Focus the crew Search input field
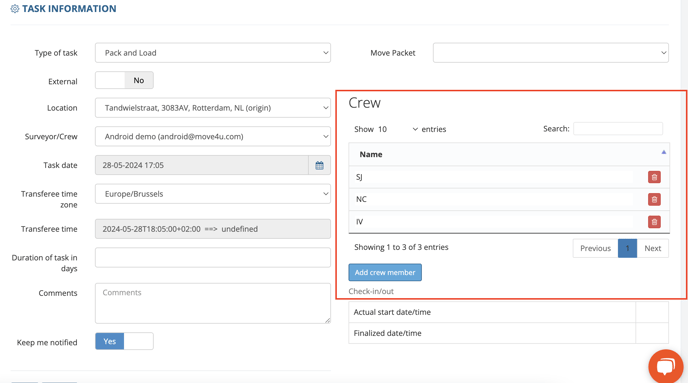Image resolution: width=688 pixels, height=383 pixels. click(x=618, y=129)
